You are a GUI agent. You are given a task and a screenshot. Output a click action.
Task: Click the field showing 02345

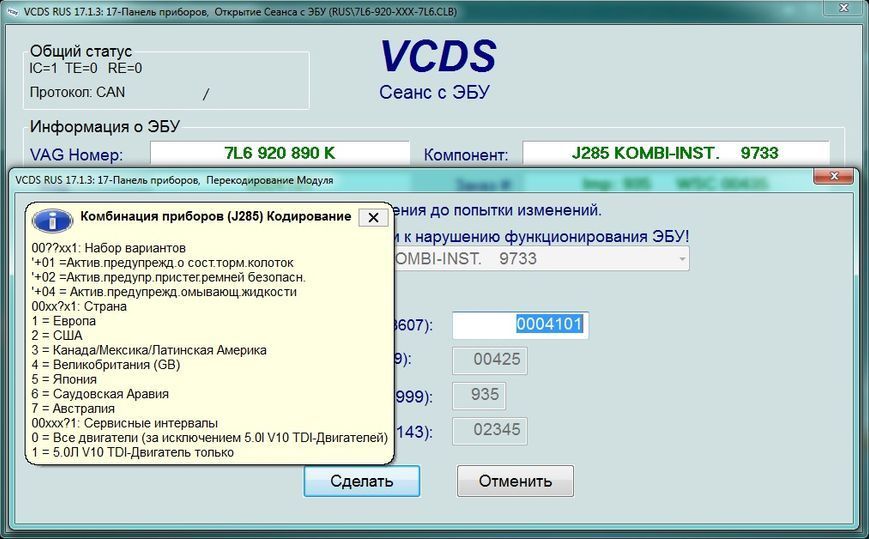click(x=489, y=431)
